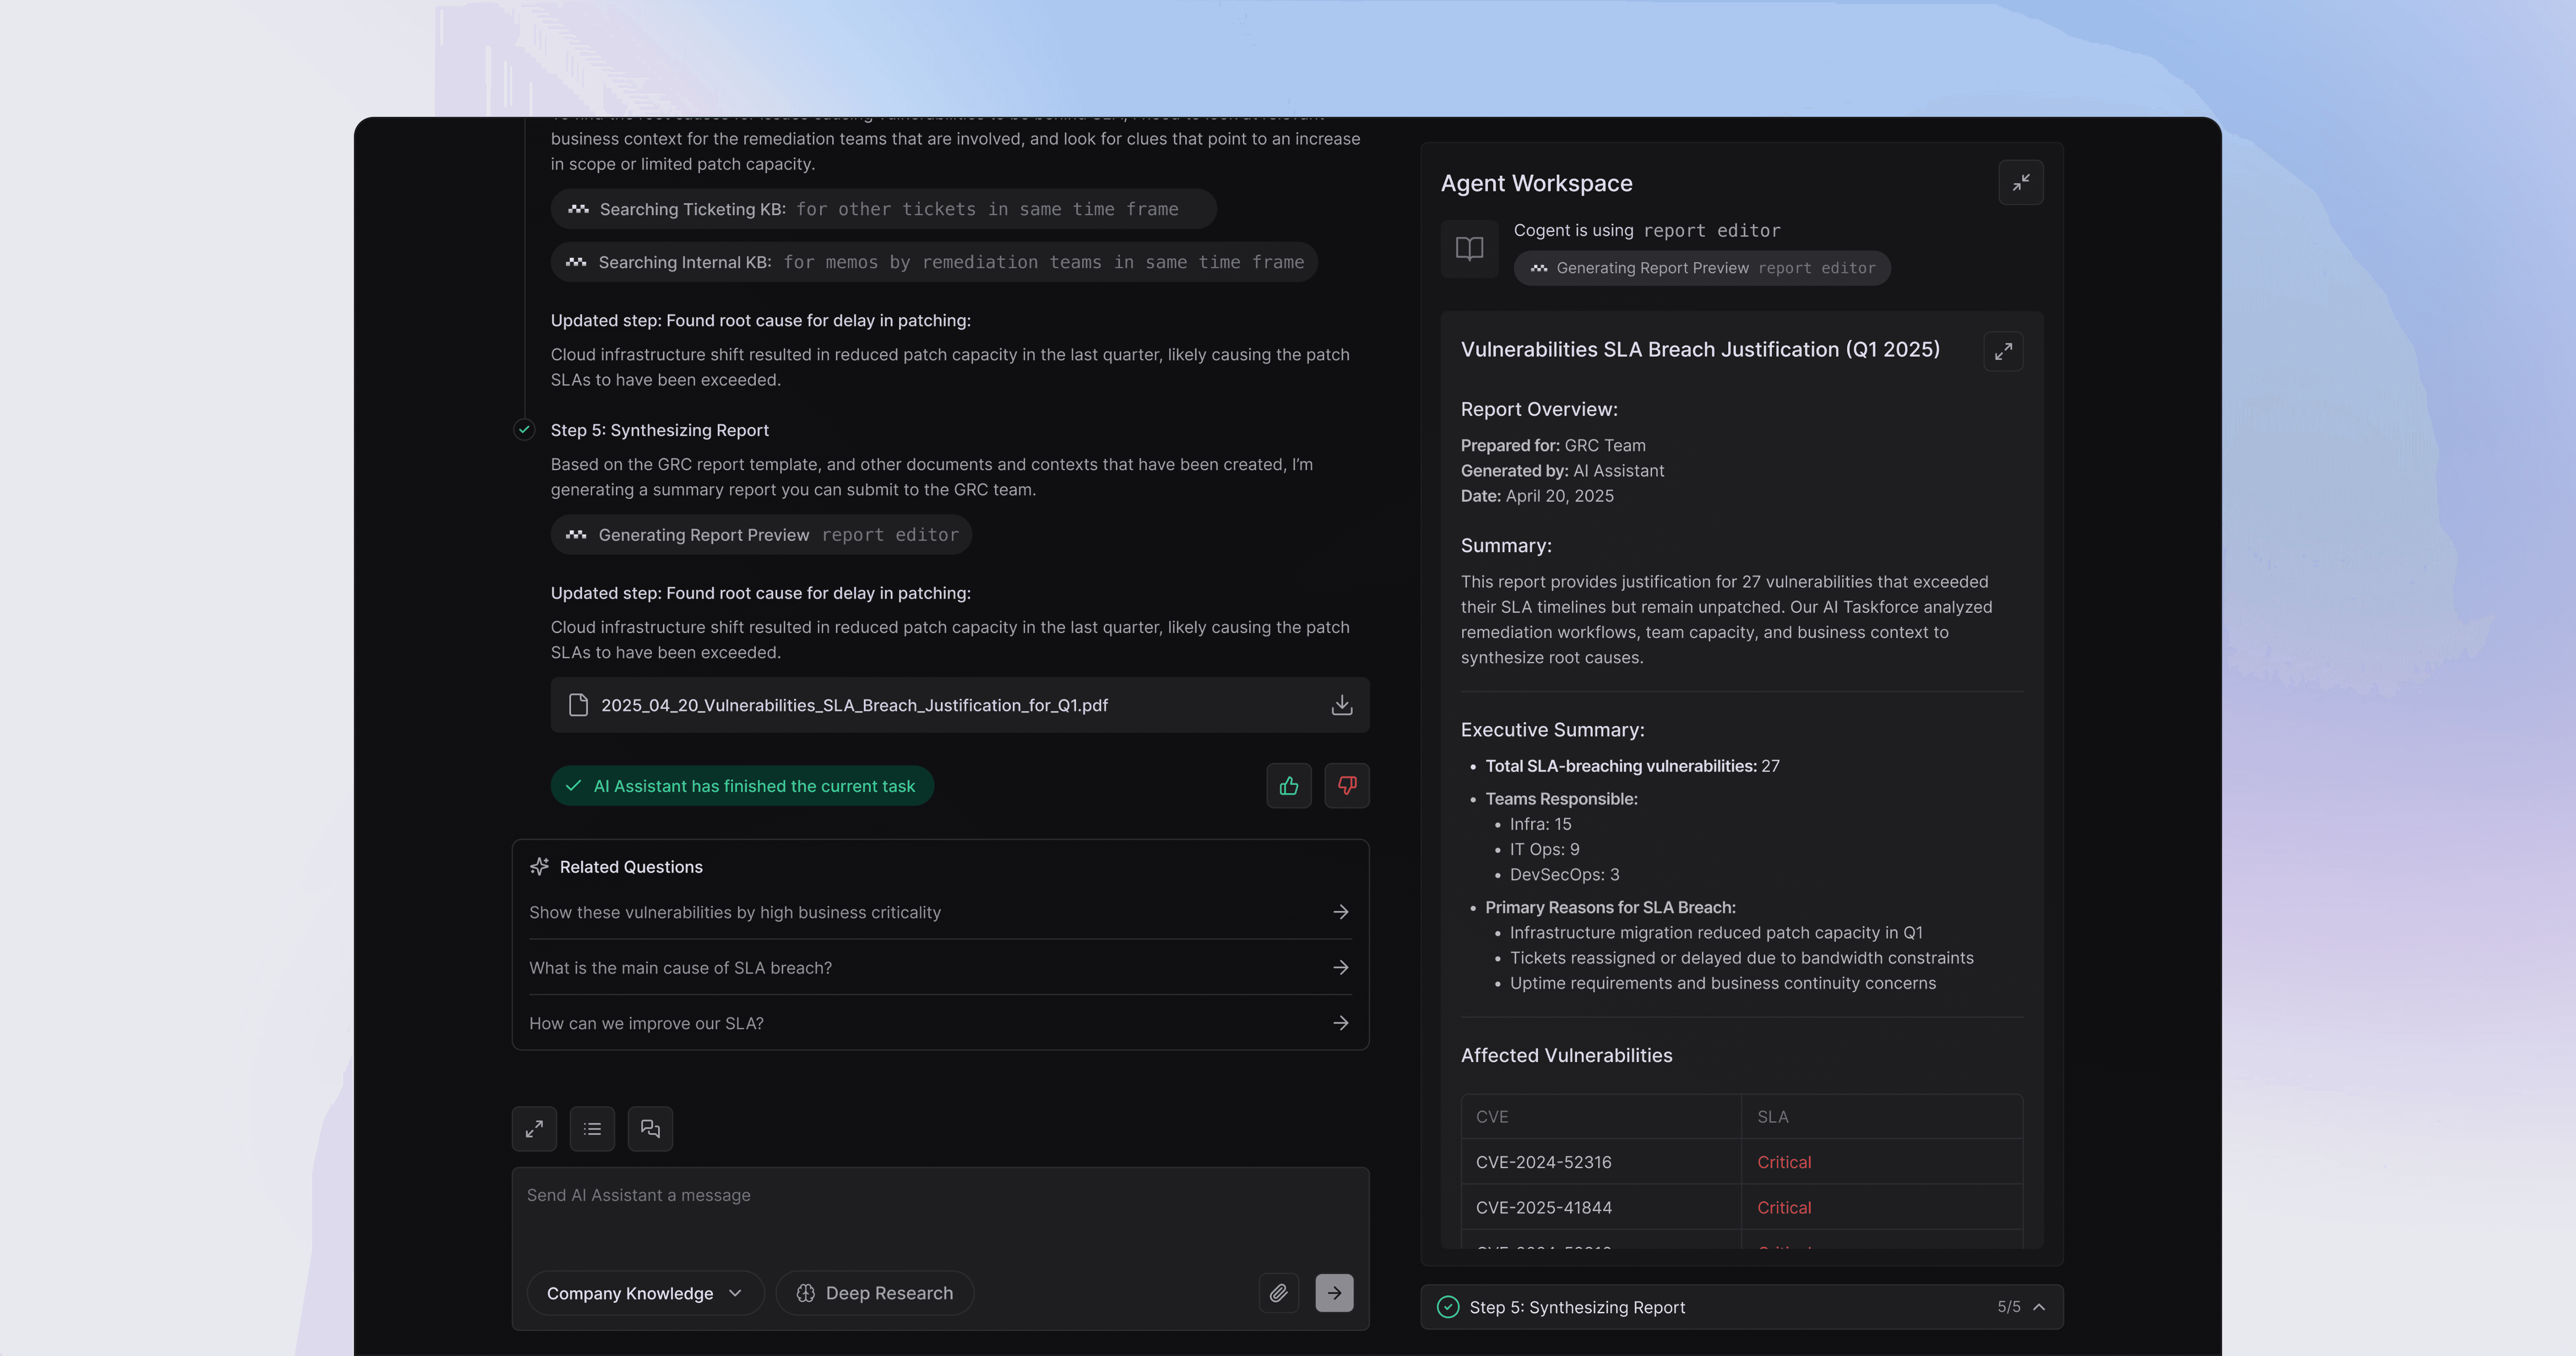Give thumbs up feedback
The height and width of the screenshot is (1356, 2576).
(x=1288, y=786)
